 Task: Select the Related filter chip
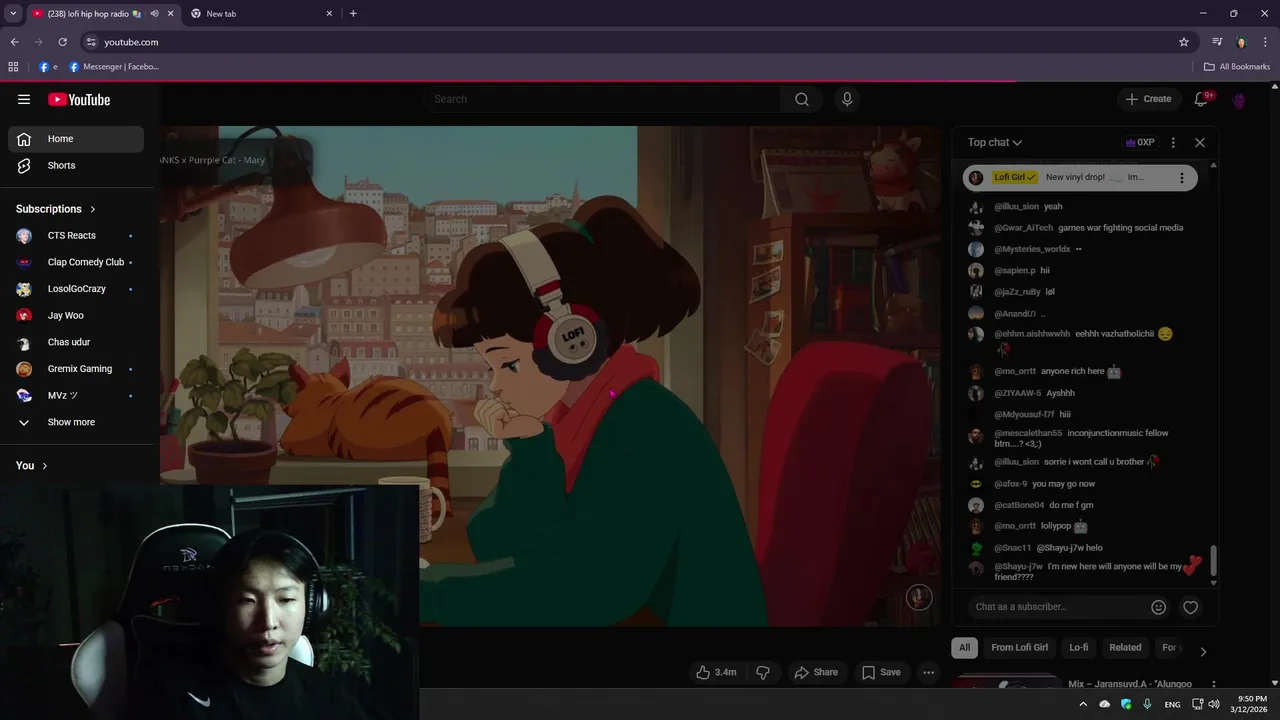coord(1125,647)
